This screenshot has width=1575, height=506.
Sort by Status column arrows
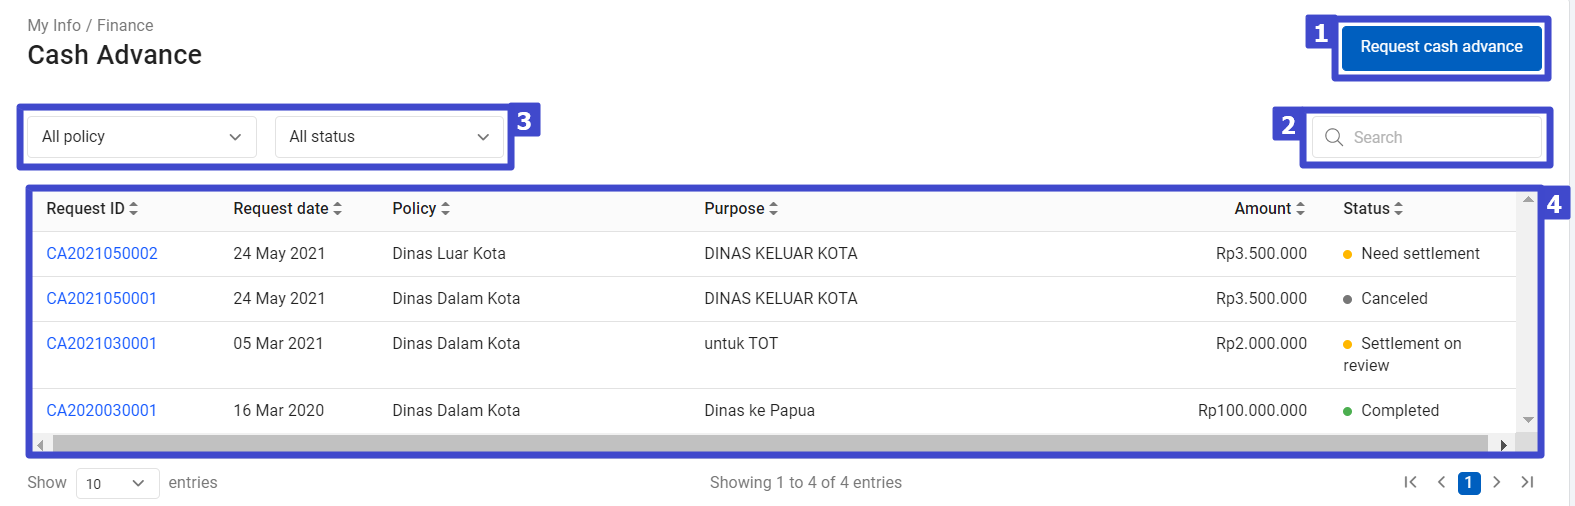(x=1398, y=208)
